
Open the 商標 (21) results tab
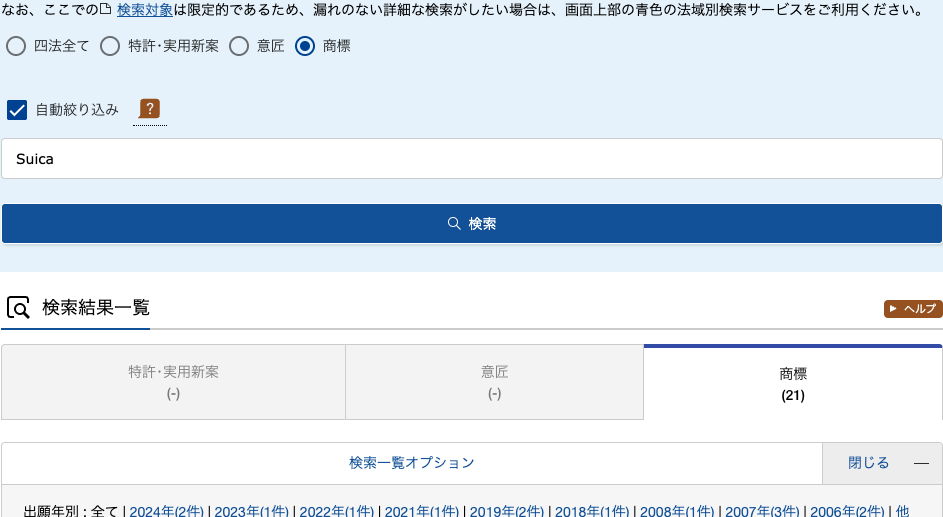pos(793,384)
